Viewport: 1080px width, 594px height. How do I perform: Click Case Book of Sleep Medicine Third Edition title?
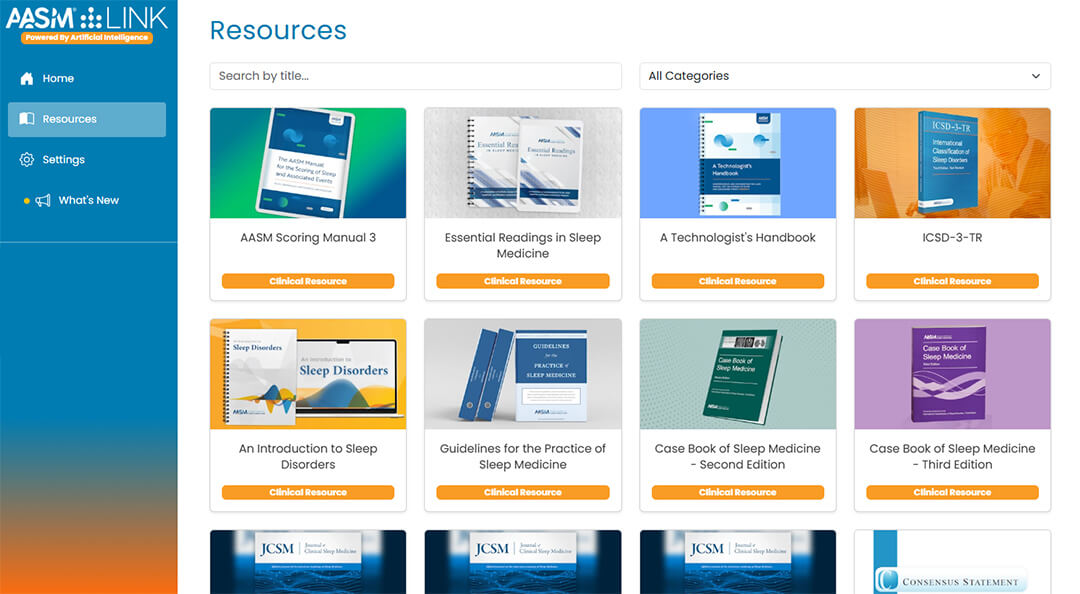(953, 456)
